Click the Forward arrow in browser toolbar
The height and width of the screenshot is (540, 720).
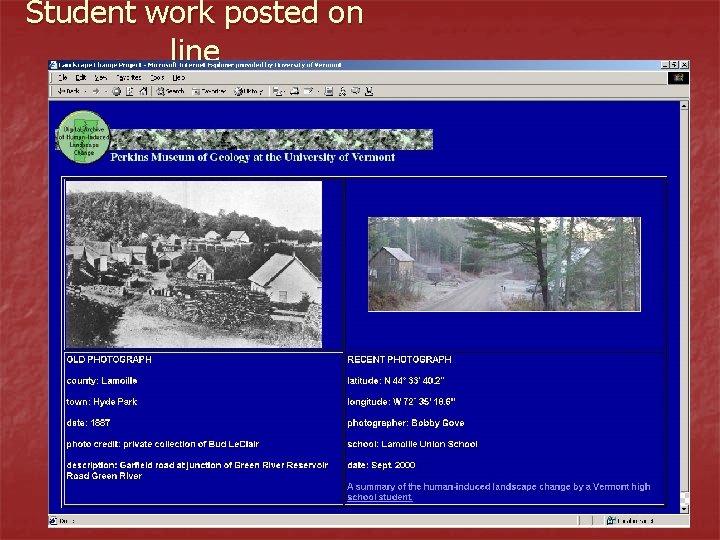96,91
